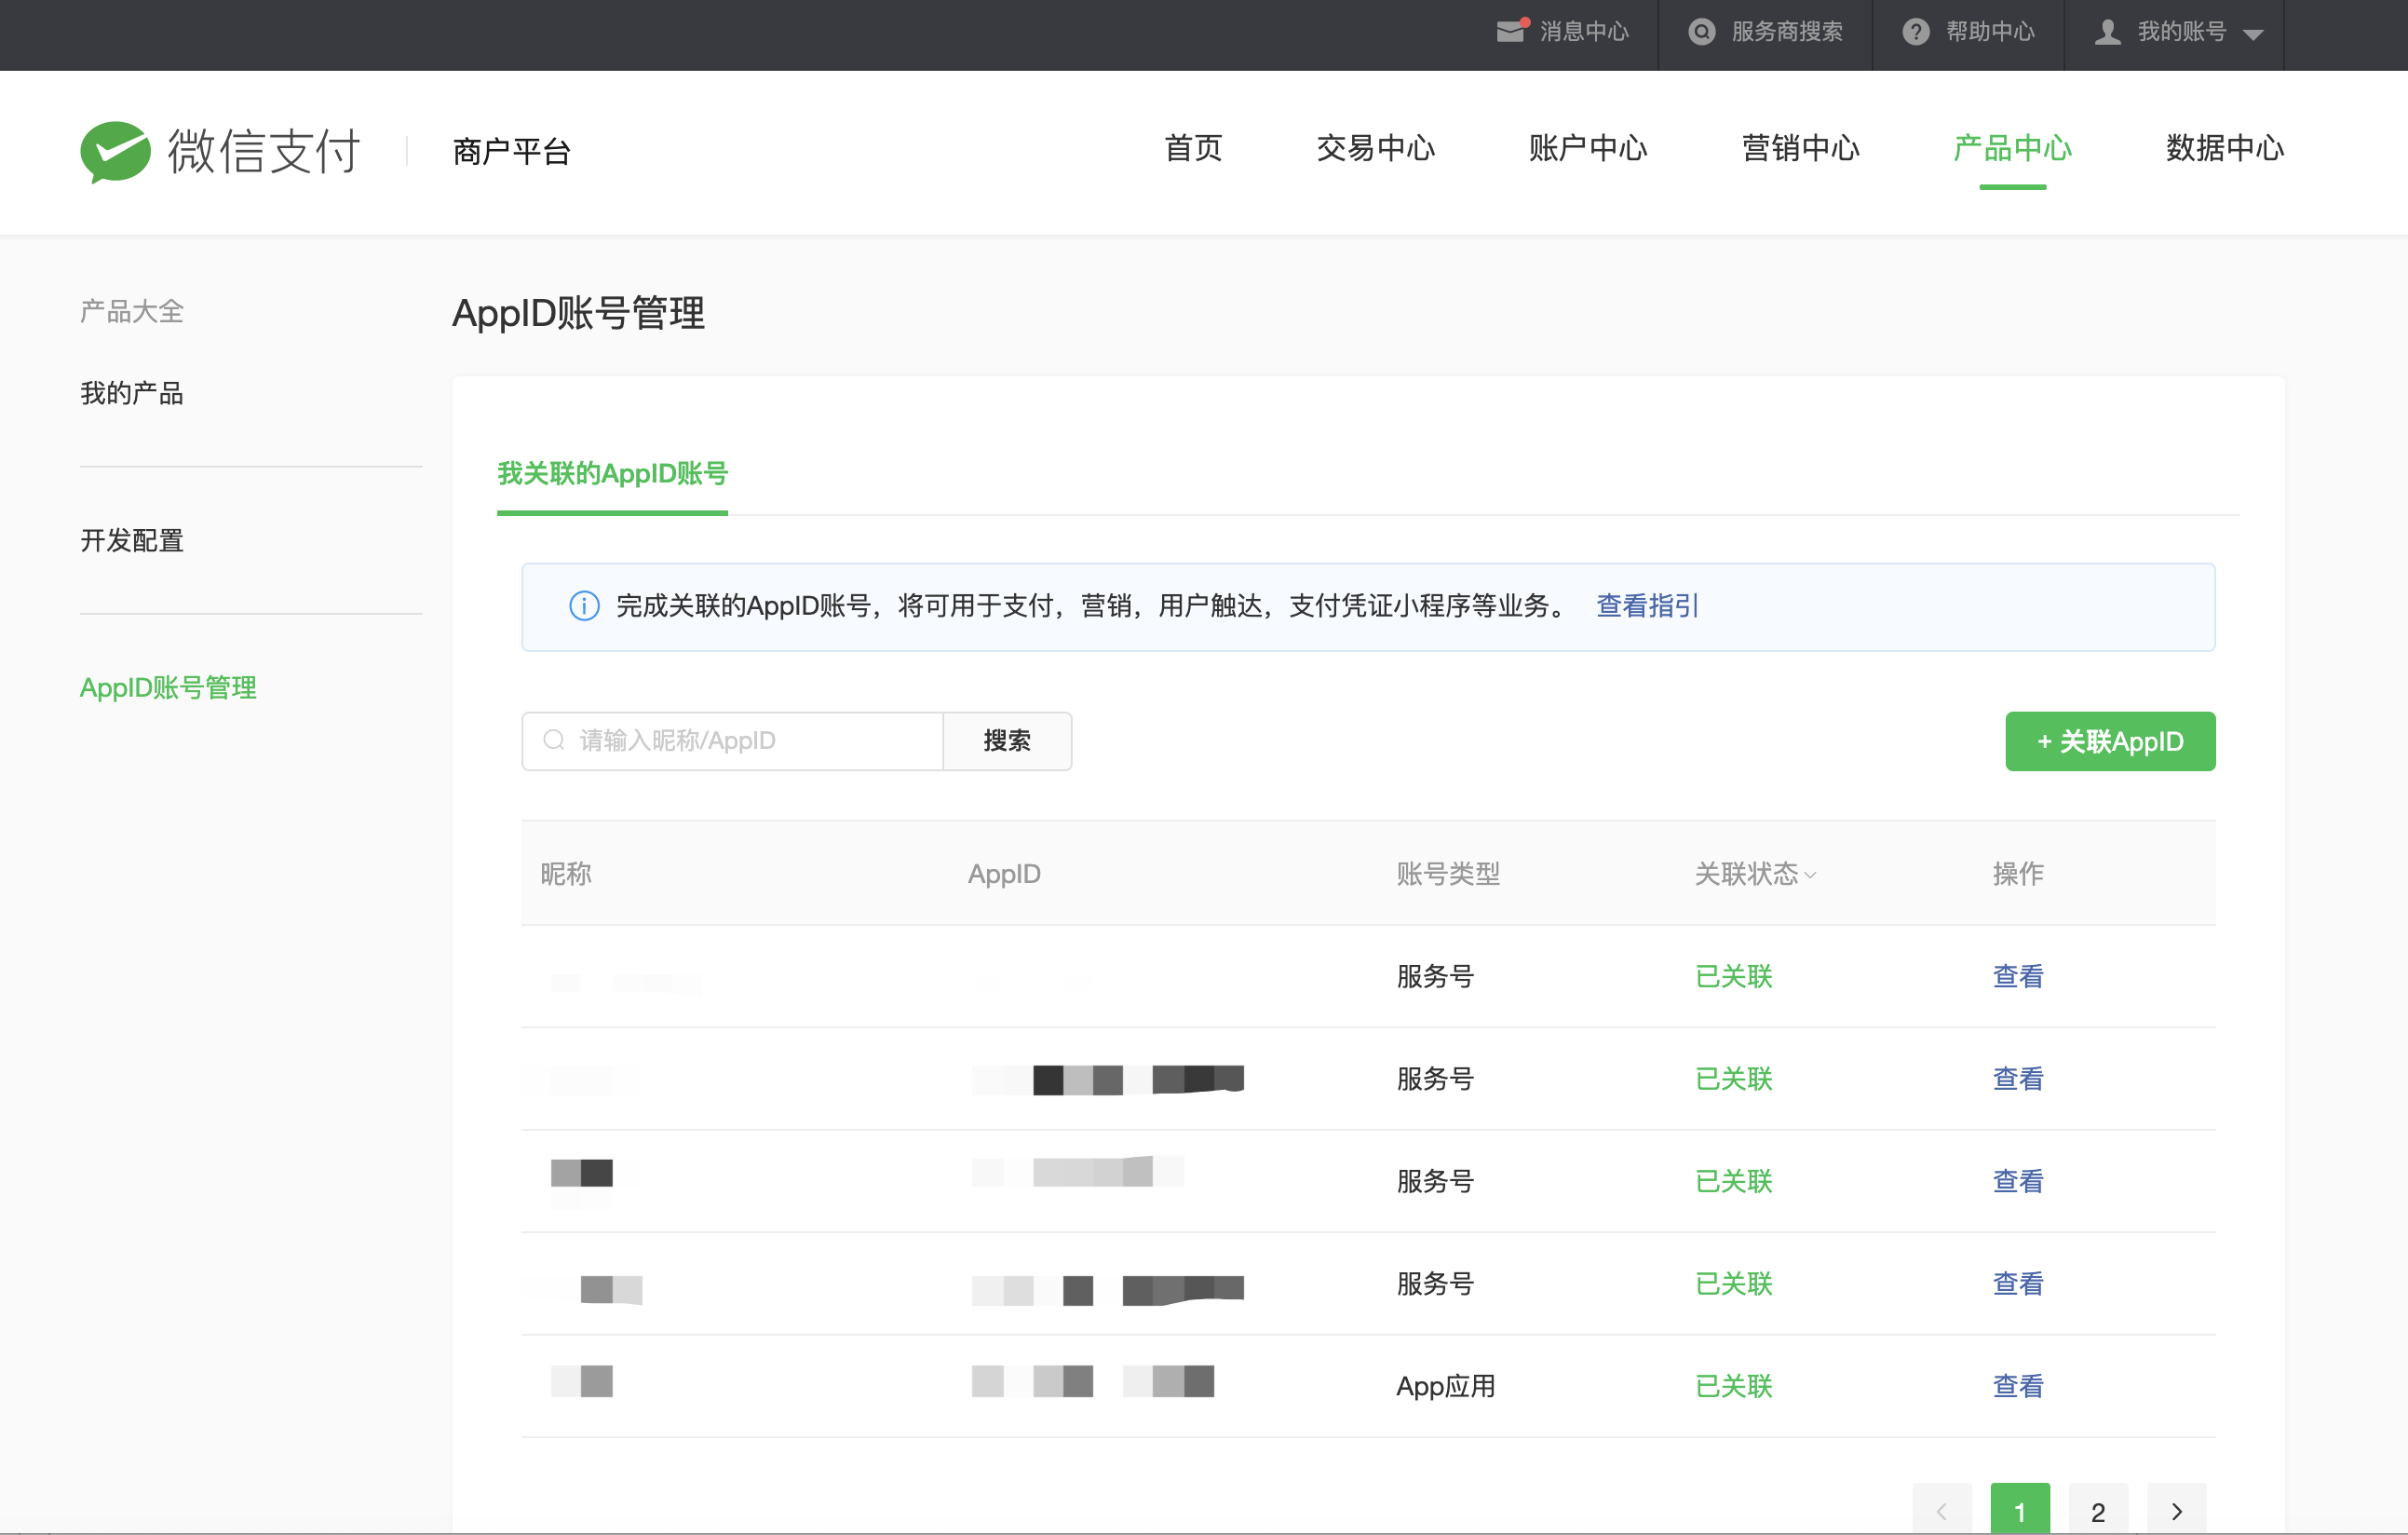This screenshot has height=1535, width=2408.
Task: Click pagination page 1 button
Action: pos(2020,1509)
